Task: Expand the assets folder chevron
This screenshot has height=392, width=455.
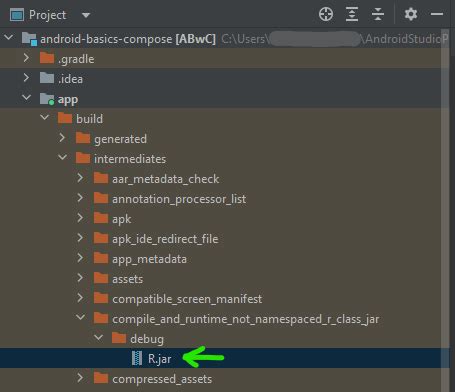Action: tap(80, 278)
